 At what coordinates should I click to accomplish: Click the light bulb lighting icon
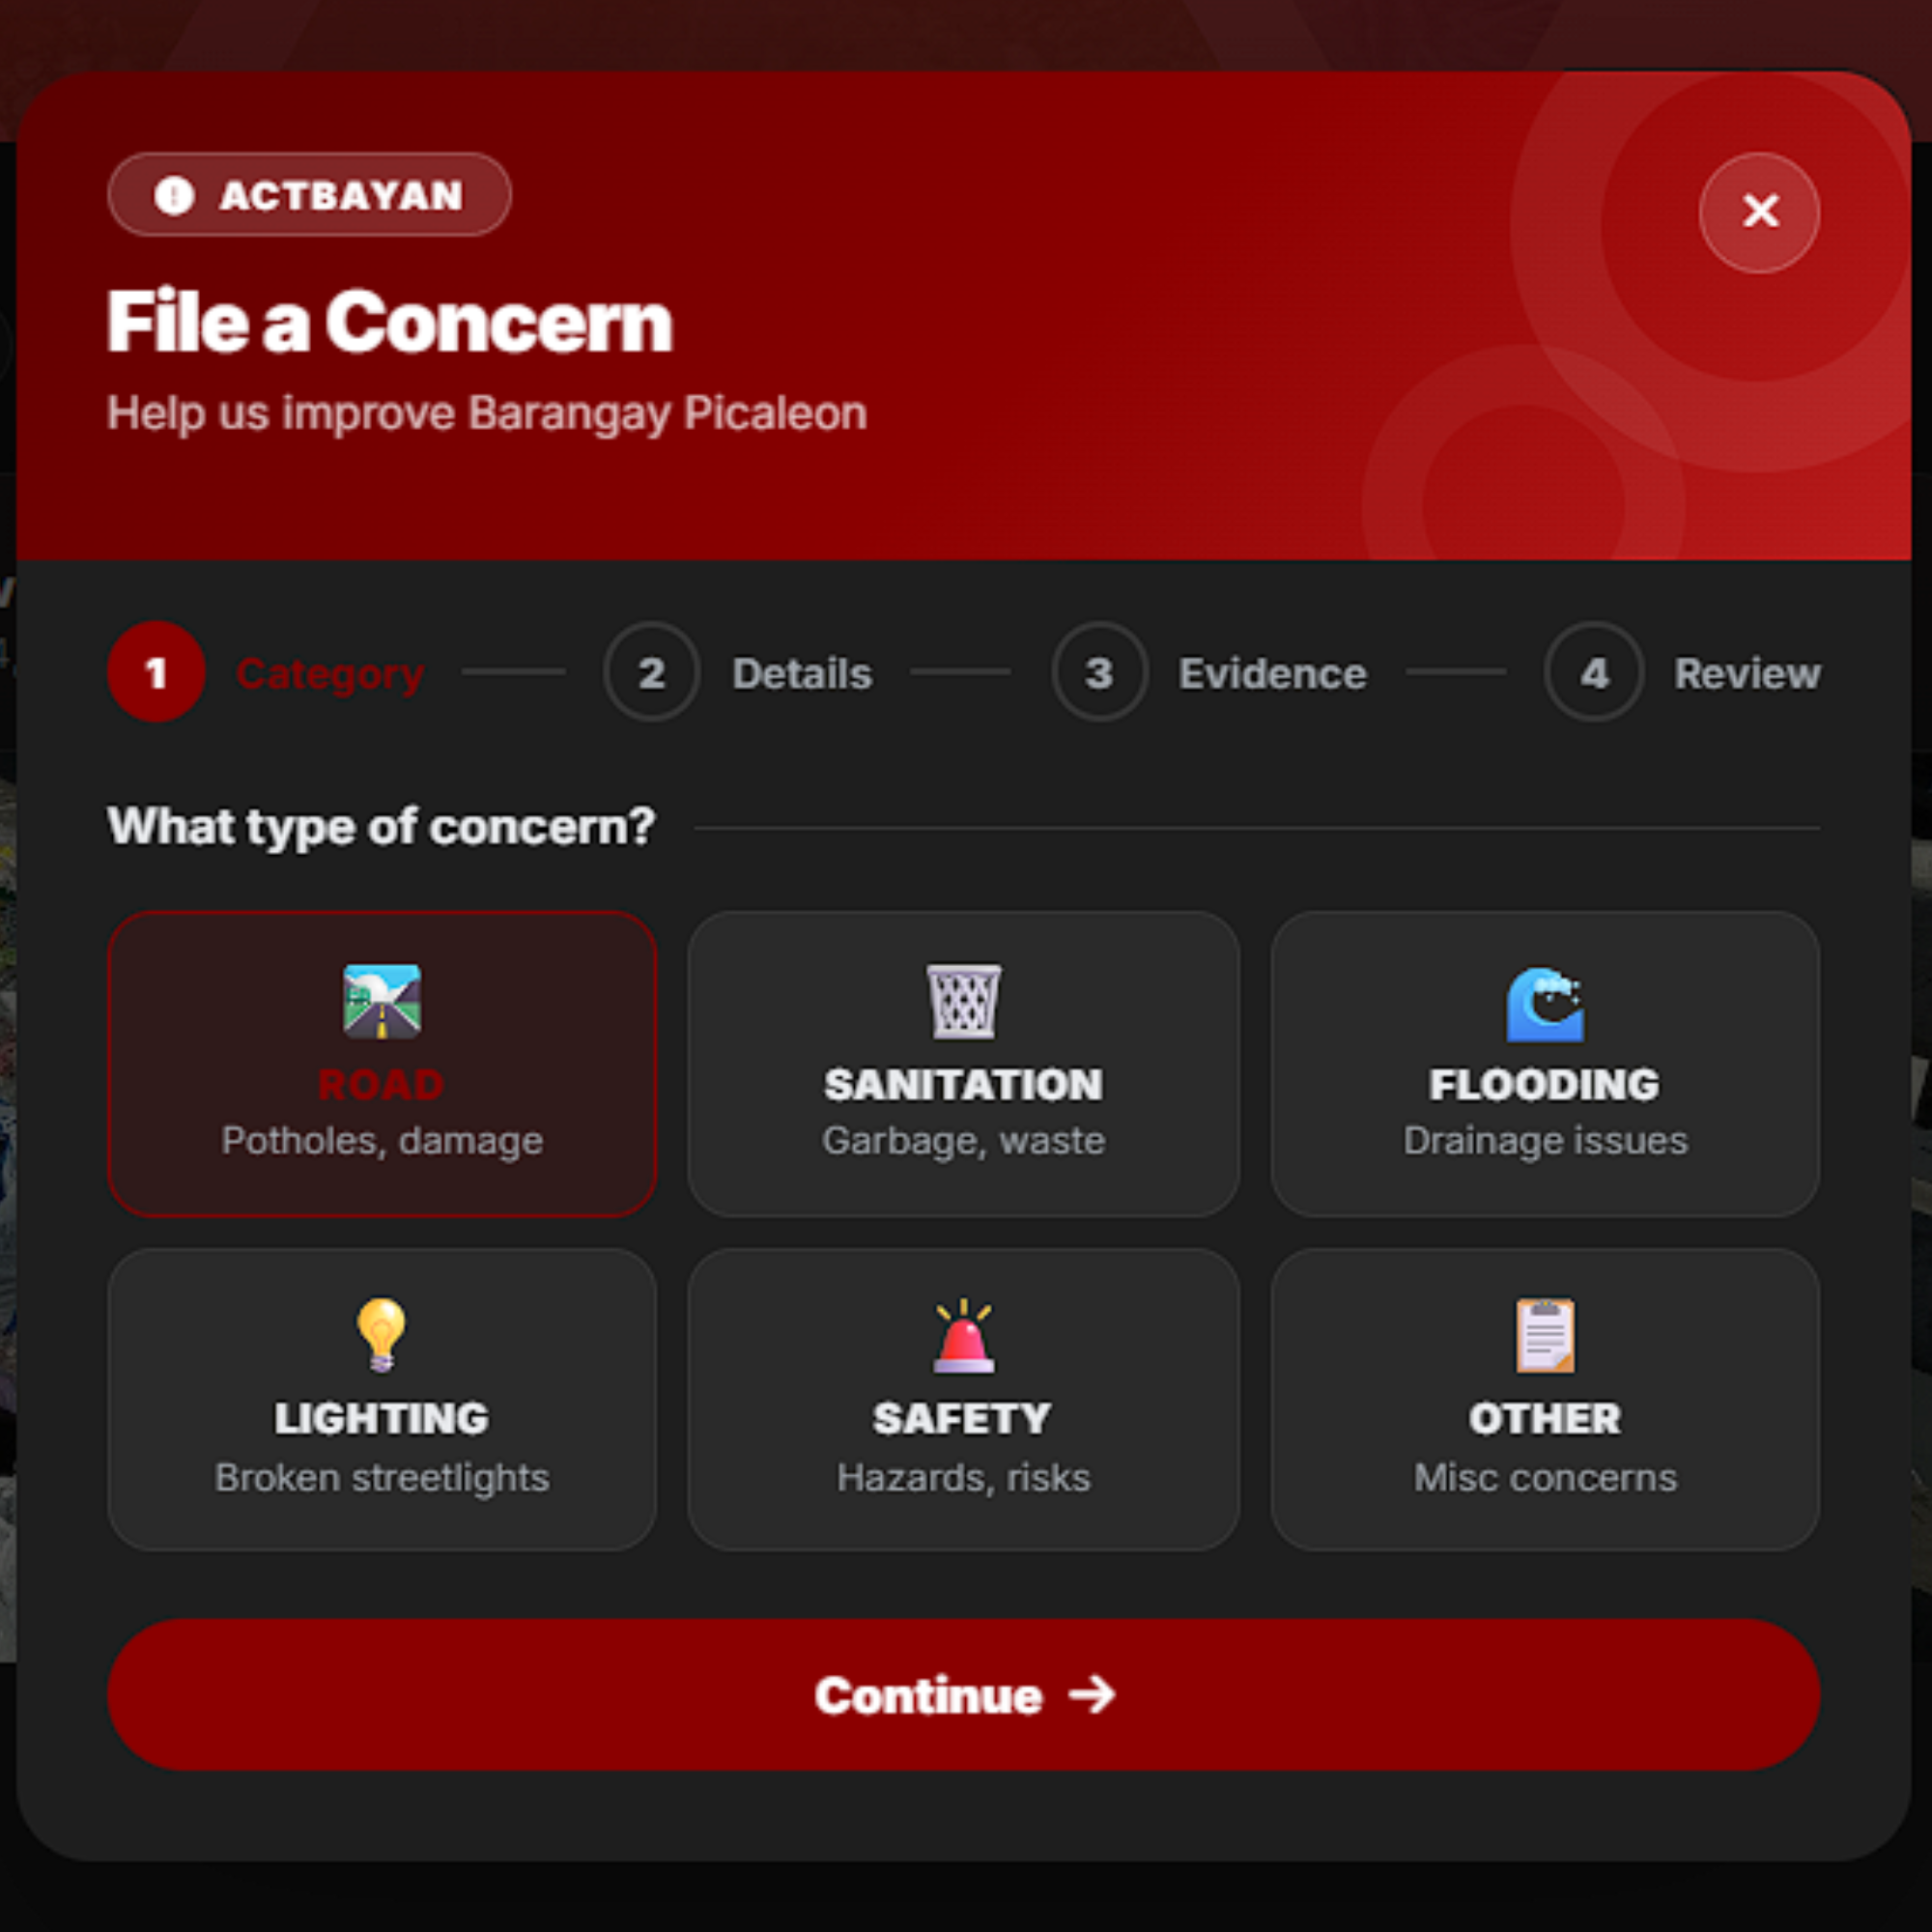click(381, 1335)
